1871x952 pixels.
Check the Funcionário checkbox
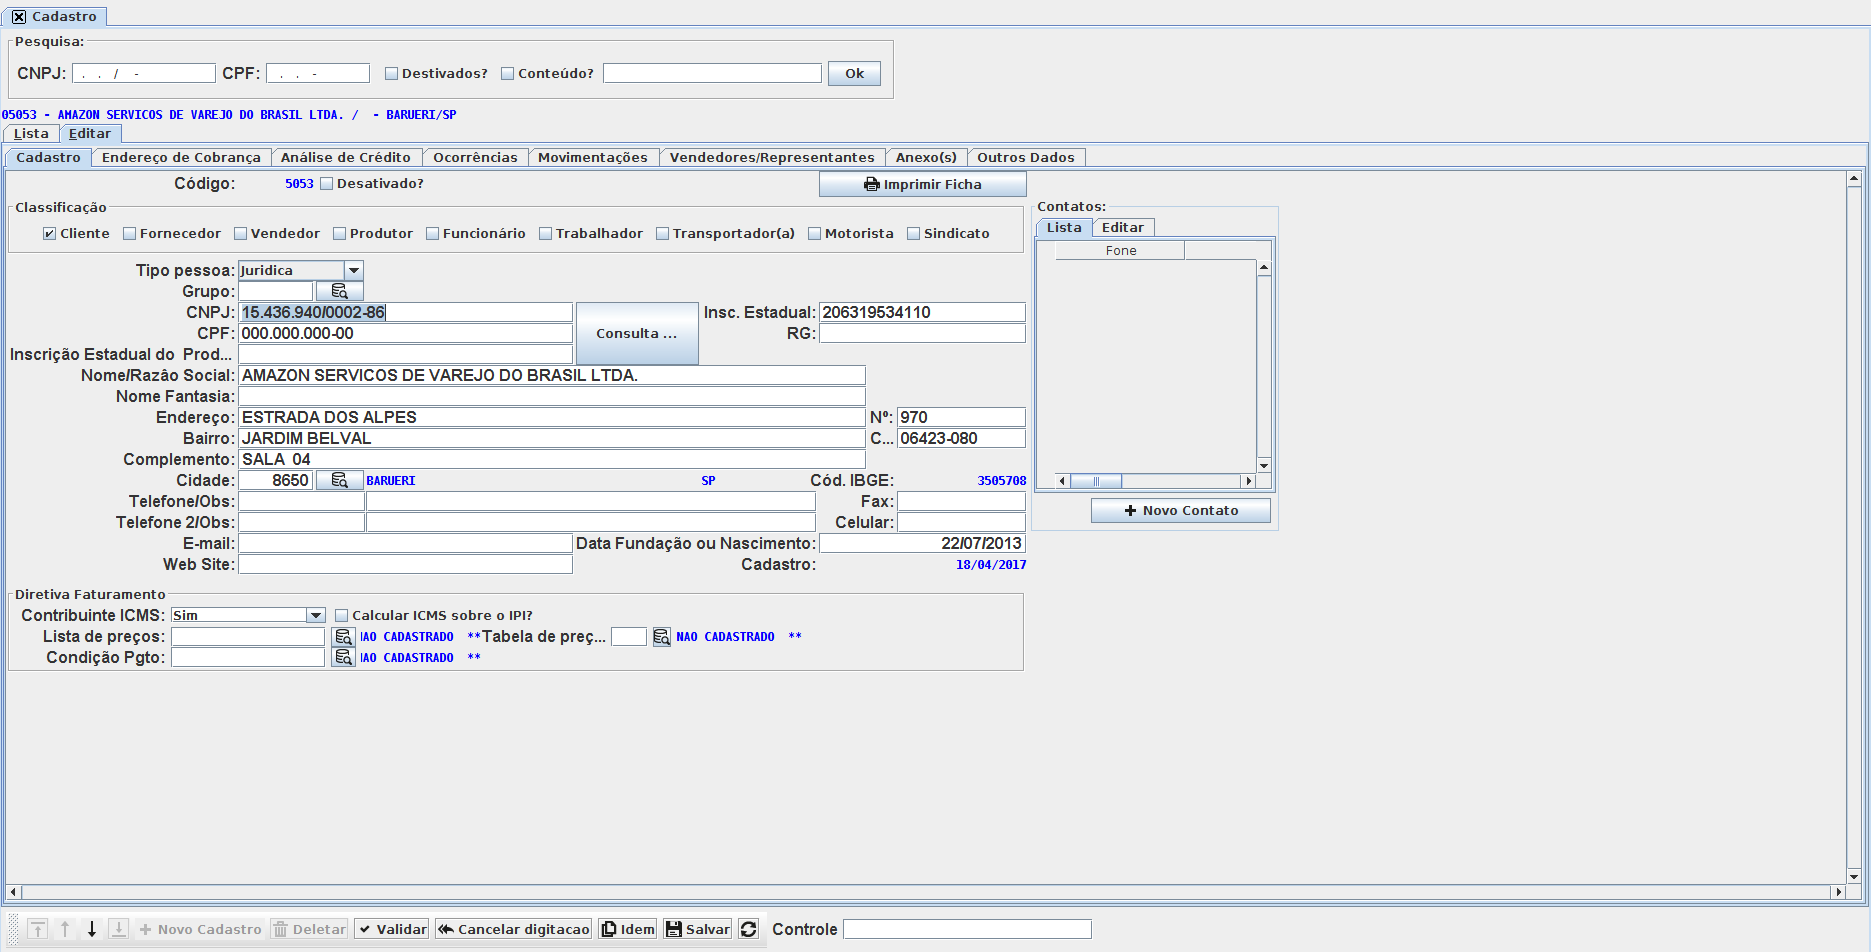pyautogui.click(x=433, y=234)
